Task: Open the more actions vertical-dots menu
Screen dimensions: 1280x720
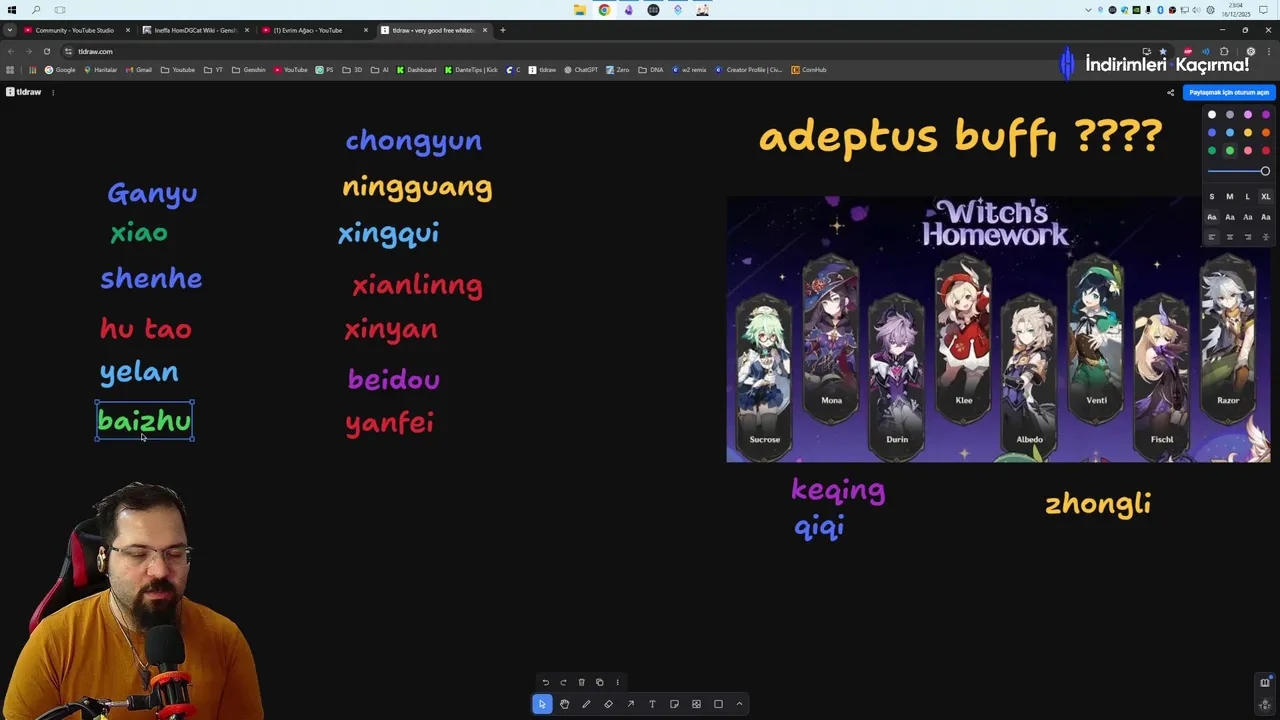Action: coord(617,682)
